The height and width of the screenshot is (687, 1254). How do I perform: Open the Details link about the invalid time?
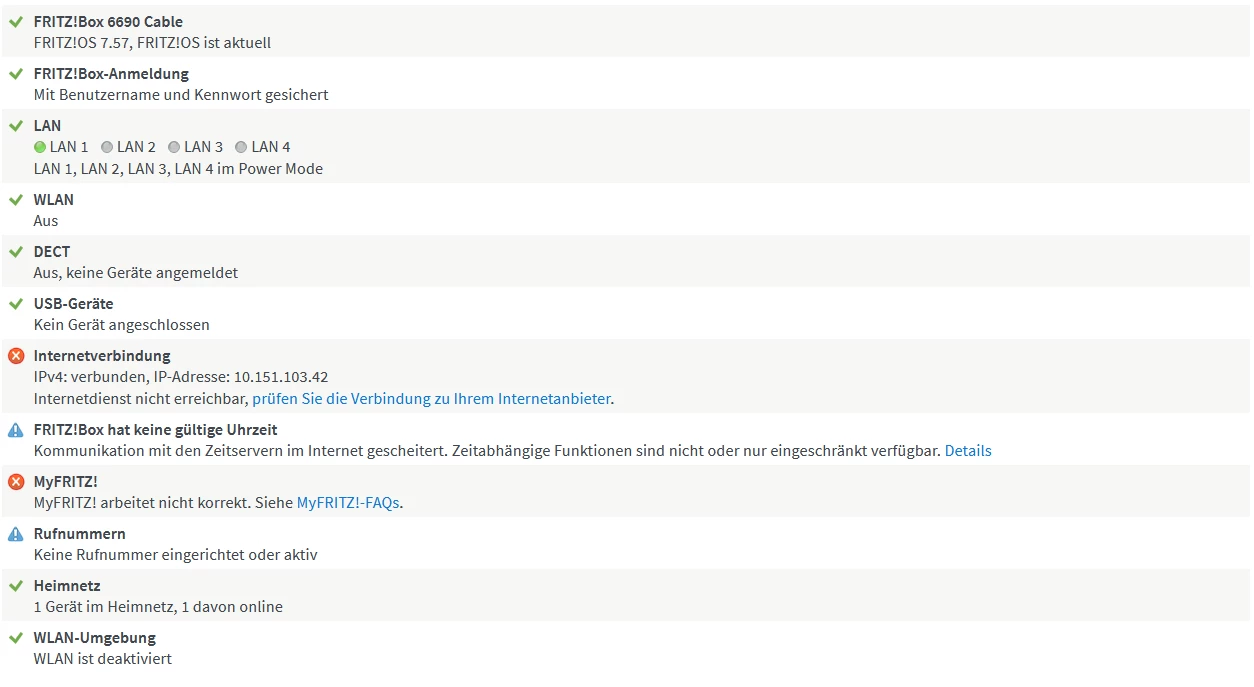[968, 450]
